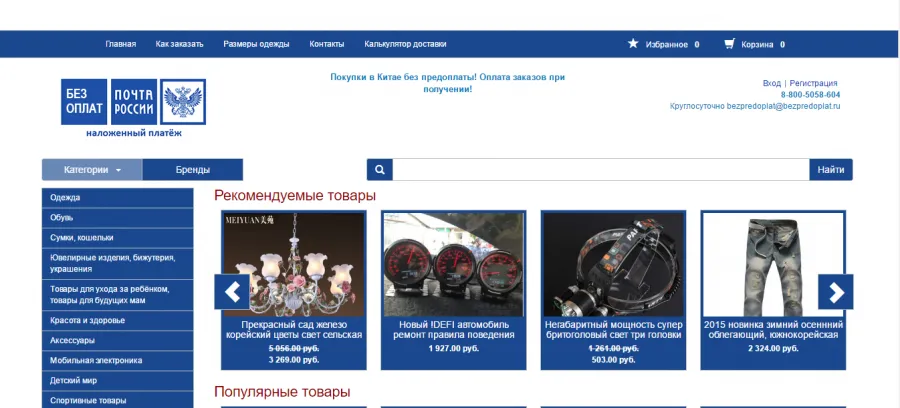Viewport: 900px width, 408px height.
Task: Select the Спортивные товары category
Action: (x=118, y=400)
